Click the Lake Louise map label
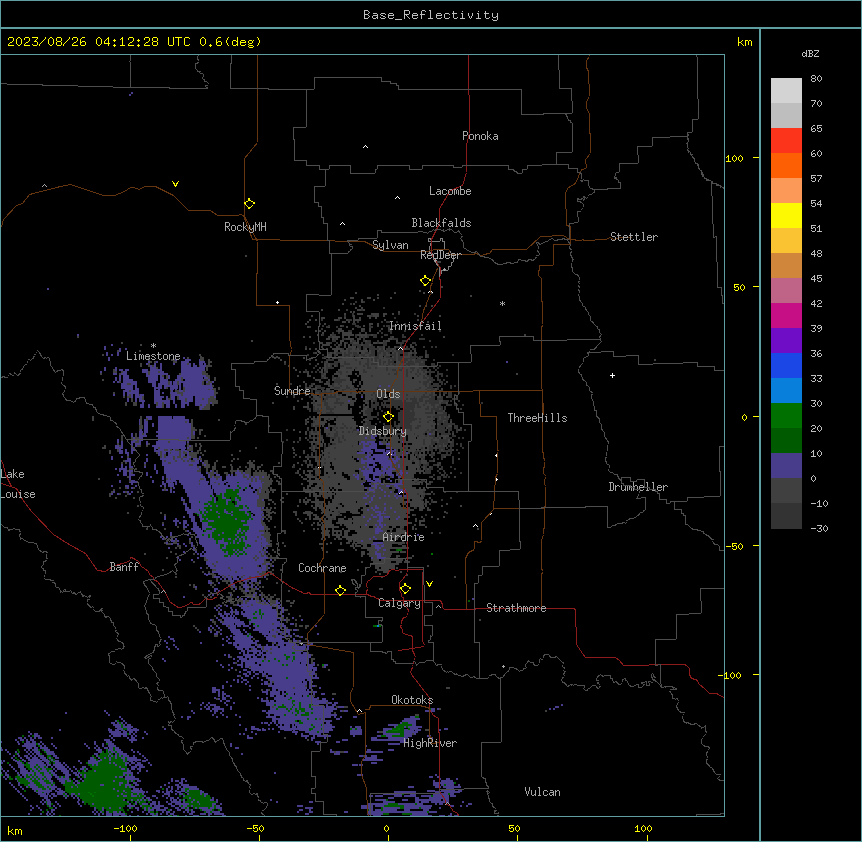Screen dimensions: 862x842 (x=18, y=484)
